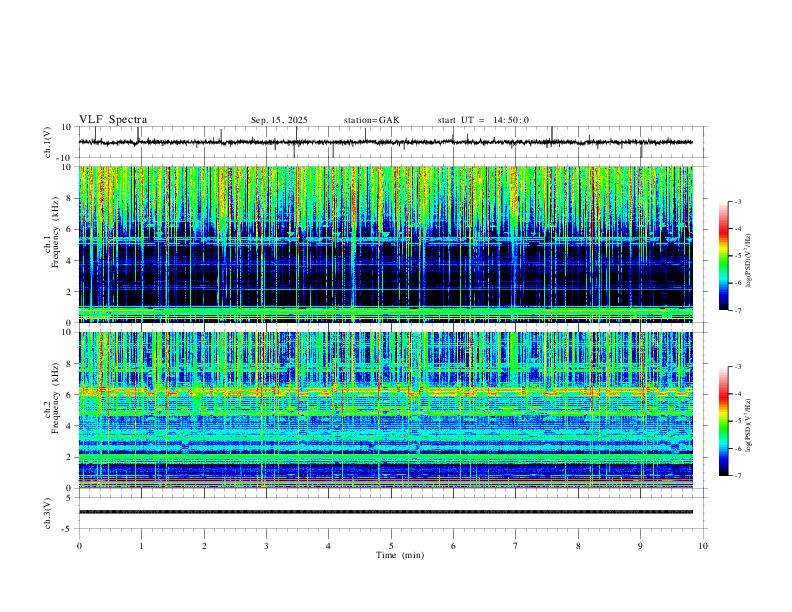Viewport: 792px width, 612px height.
Task: Click the ch.3 flat trace line
Action: click(385, 512)
